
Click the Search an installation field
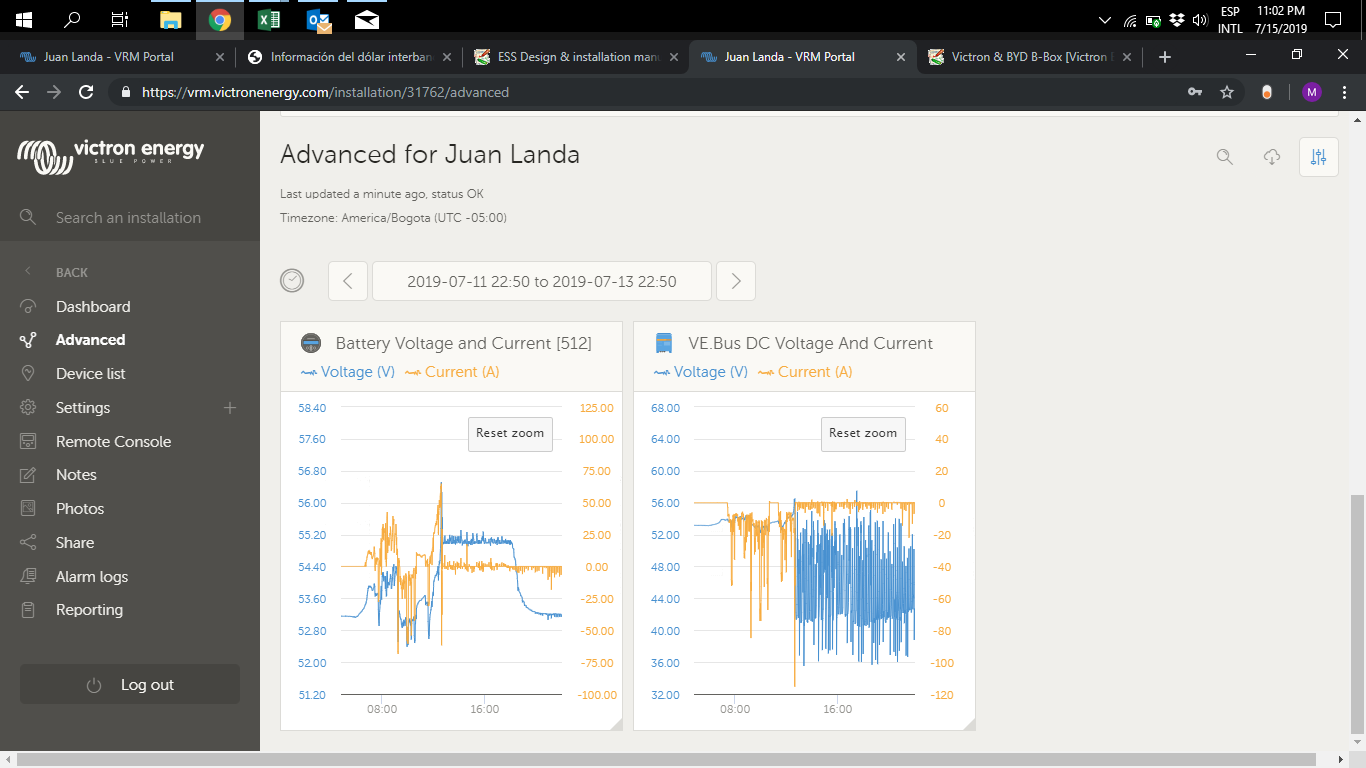(130, 217)
